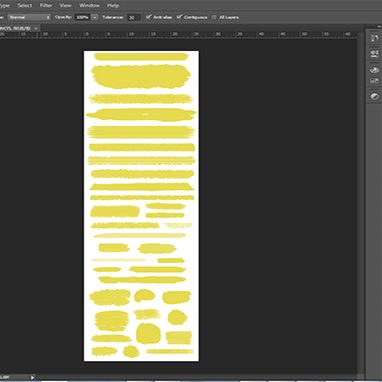The image size is (382, 382).
Task: Close the open document tab
Action: pos(36,28)
